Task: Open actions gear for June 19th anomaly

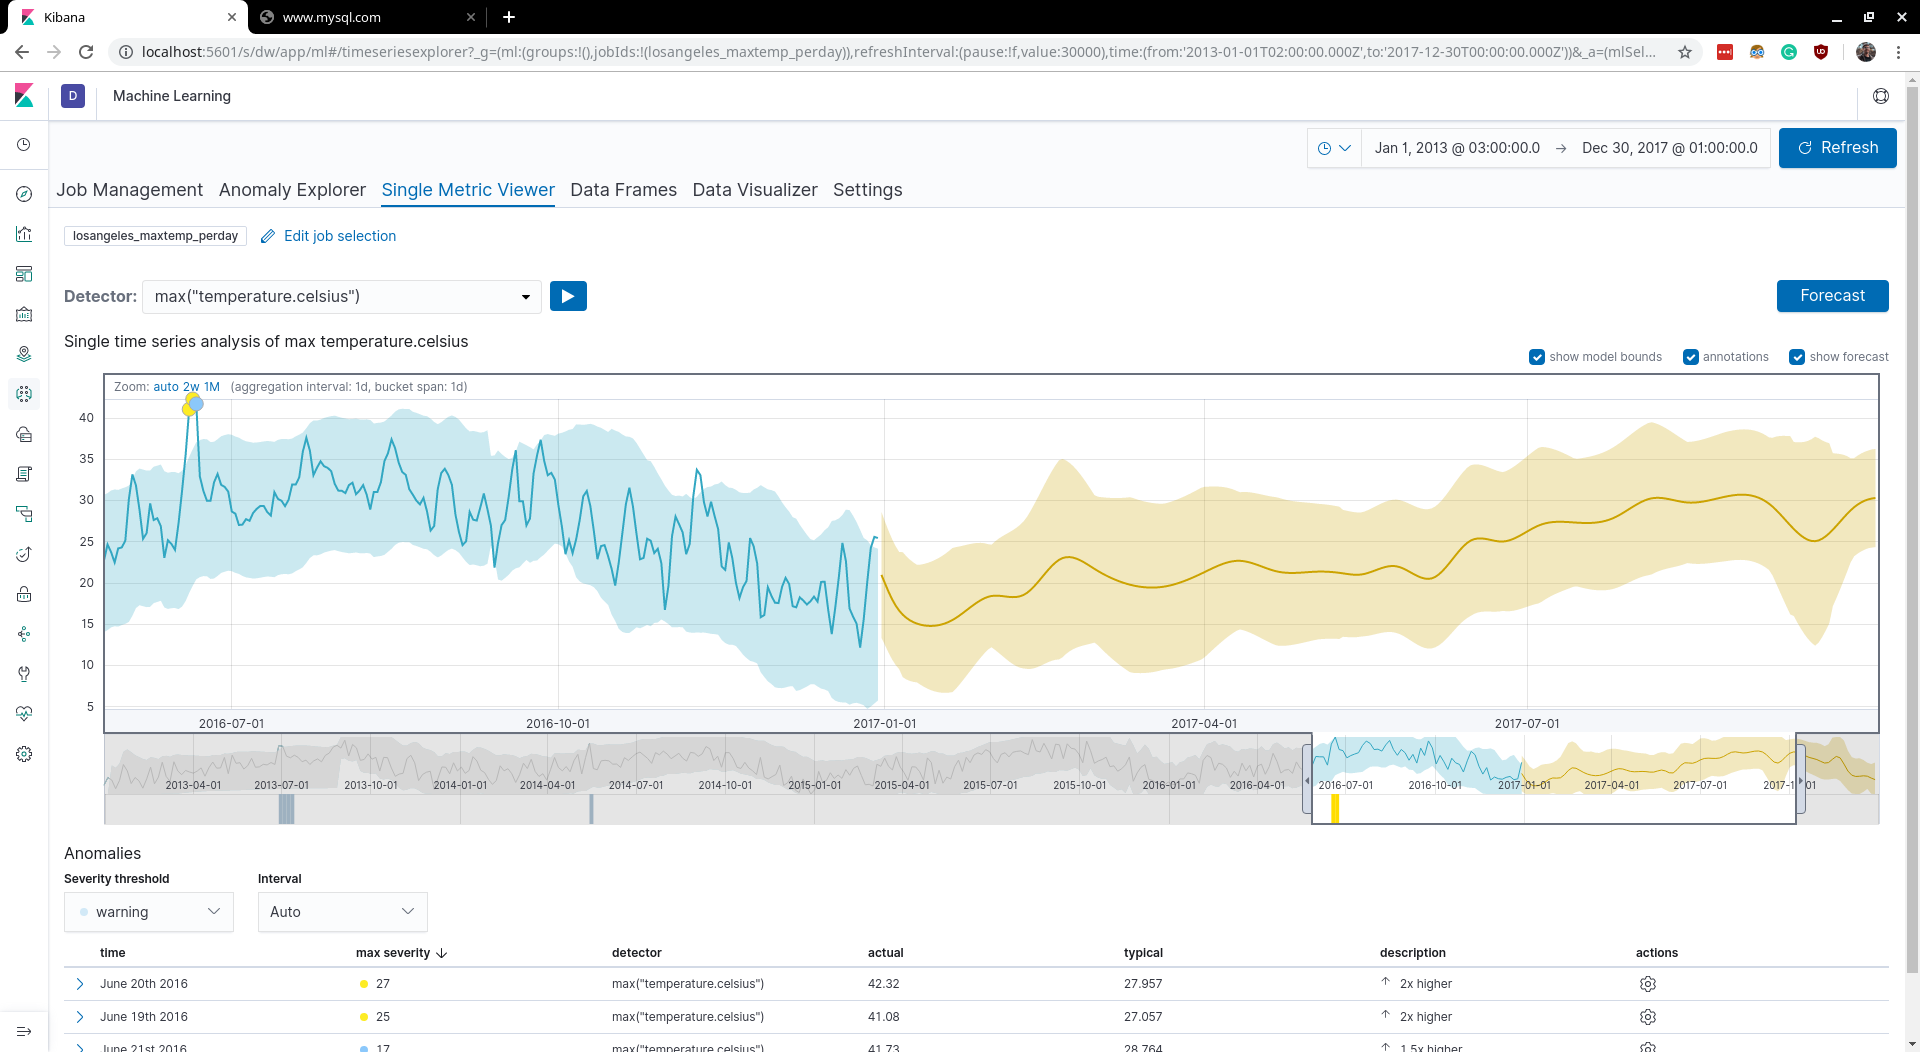Action: pos(1648,1017)
